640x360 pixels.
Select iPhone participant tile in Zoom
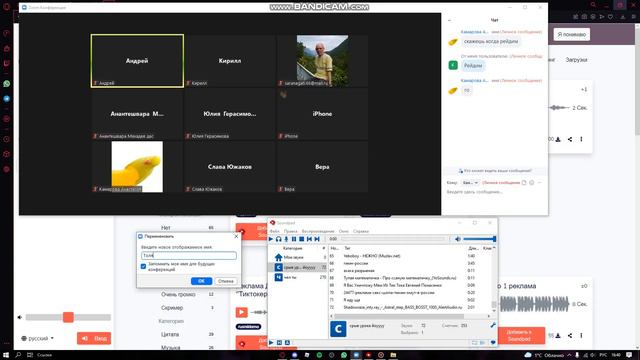[x=322, y=114]
